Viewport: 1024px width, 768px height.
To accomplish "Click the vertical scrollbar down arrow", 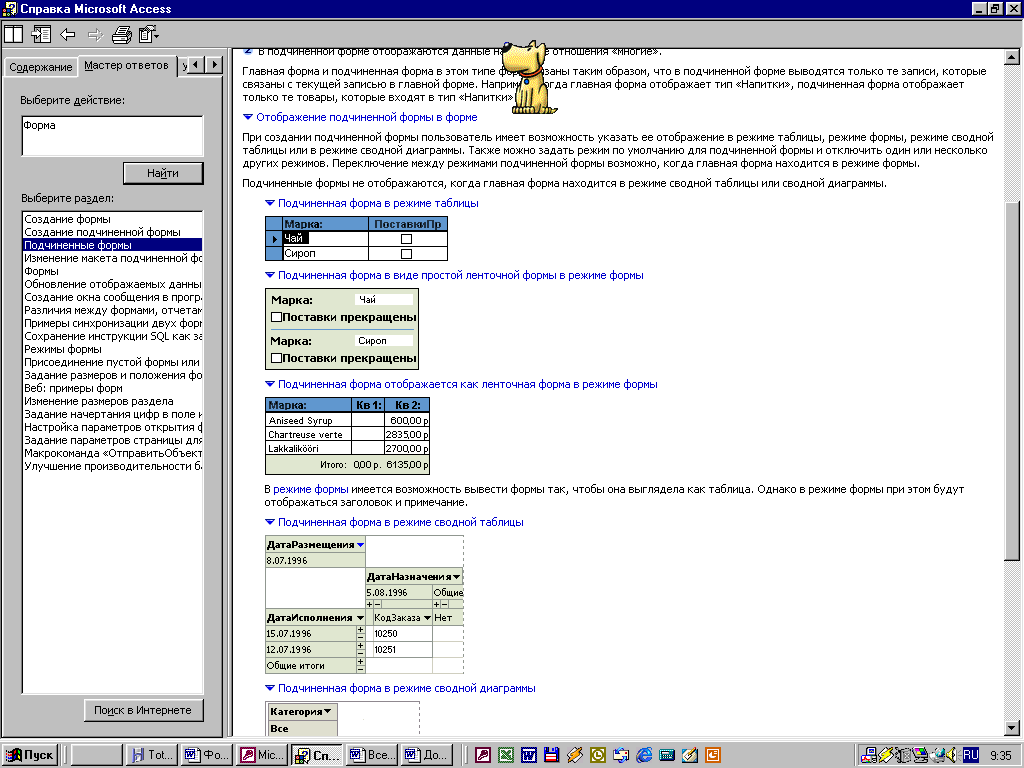I will point(1012,728).
